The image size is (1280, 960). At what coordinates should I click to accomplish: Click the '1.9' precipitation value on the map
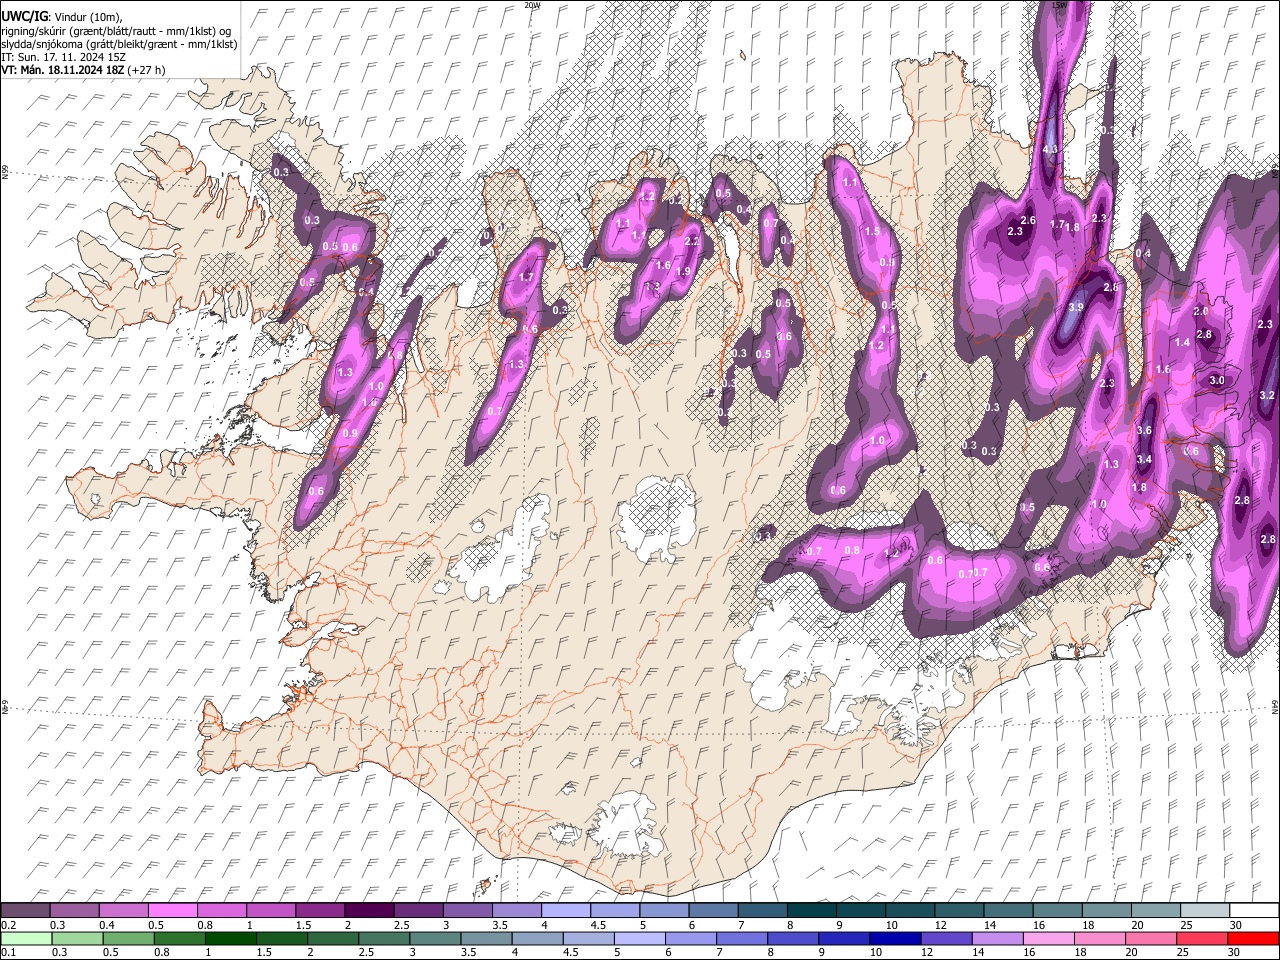tap(684, 271)
